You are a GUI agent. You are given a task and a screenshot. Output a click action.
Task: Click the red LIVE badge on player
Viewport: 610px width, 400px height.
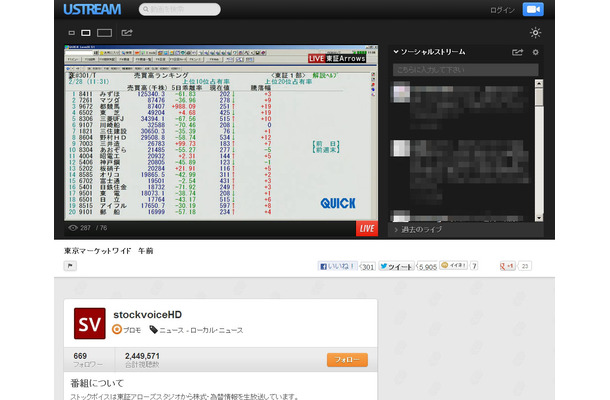tap(367, 228)
